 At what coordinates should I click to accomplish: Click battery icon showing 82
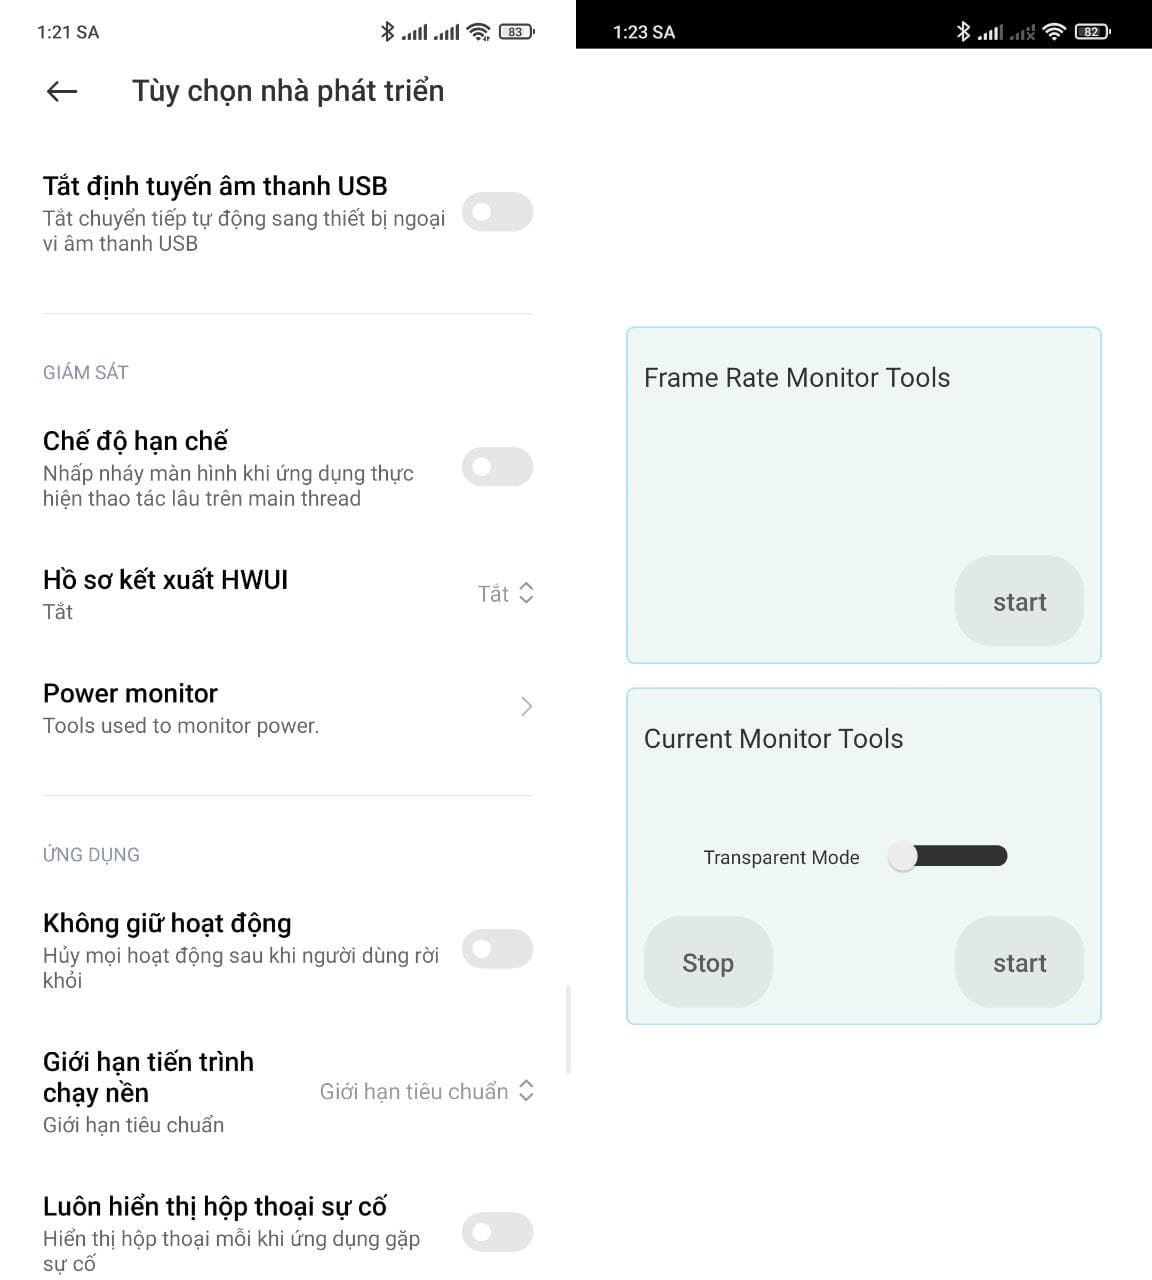pyautogui.click(x=1092, y=32)
